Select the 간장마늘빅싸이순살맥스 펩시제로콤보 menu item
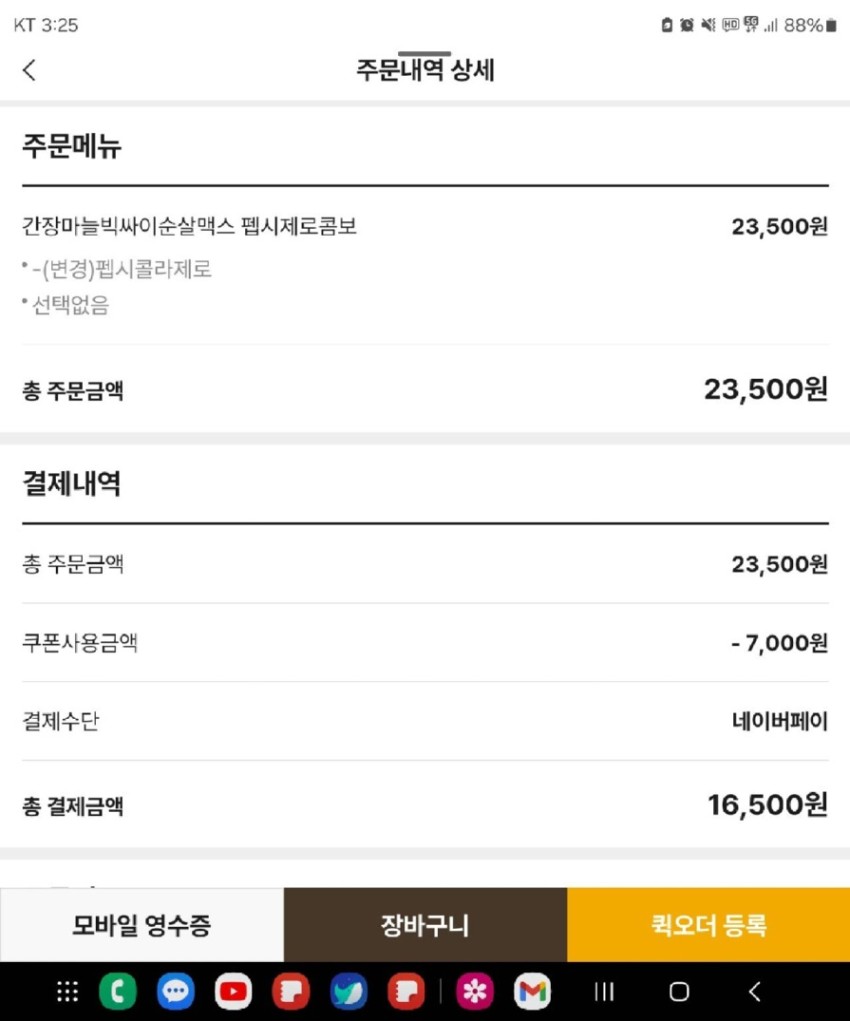Image resolution: width=850 pixels, height=1021 pixels. coord(190,227)
